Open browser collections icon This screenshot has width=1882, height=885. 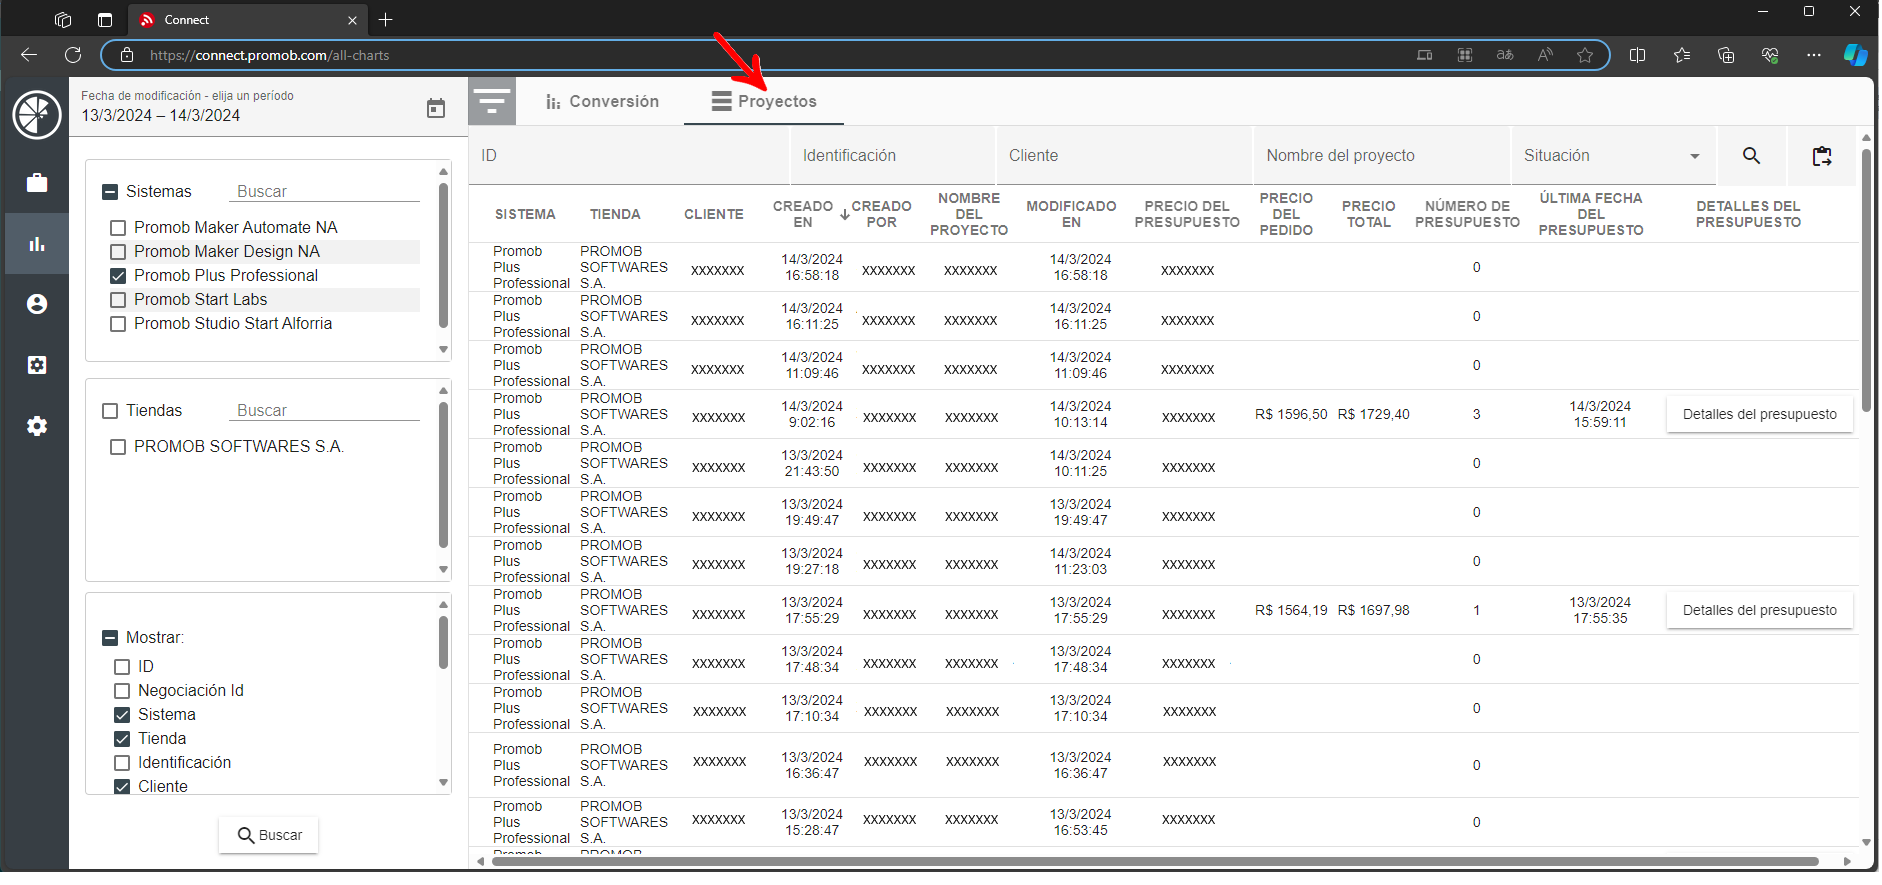point(1726,55)
